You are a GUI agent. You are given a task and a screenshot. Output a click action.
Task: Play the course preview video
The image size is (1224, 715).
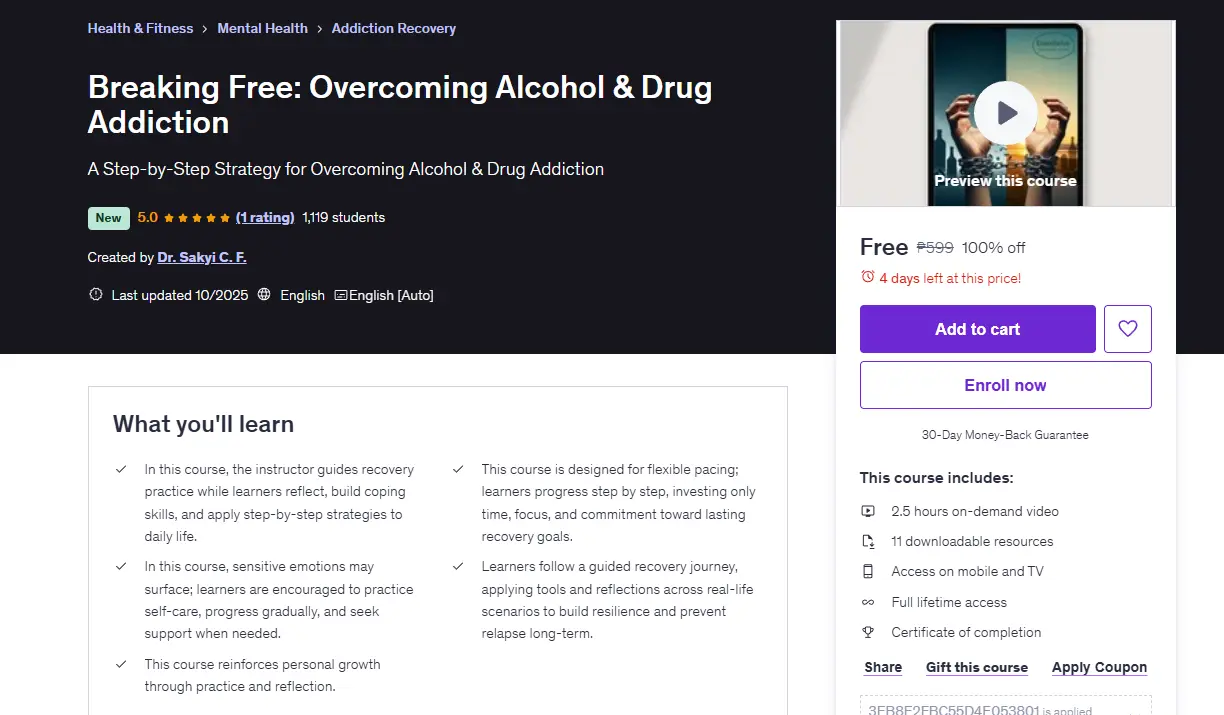point(1006,113)
